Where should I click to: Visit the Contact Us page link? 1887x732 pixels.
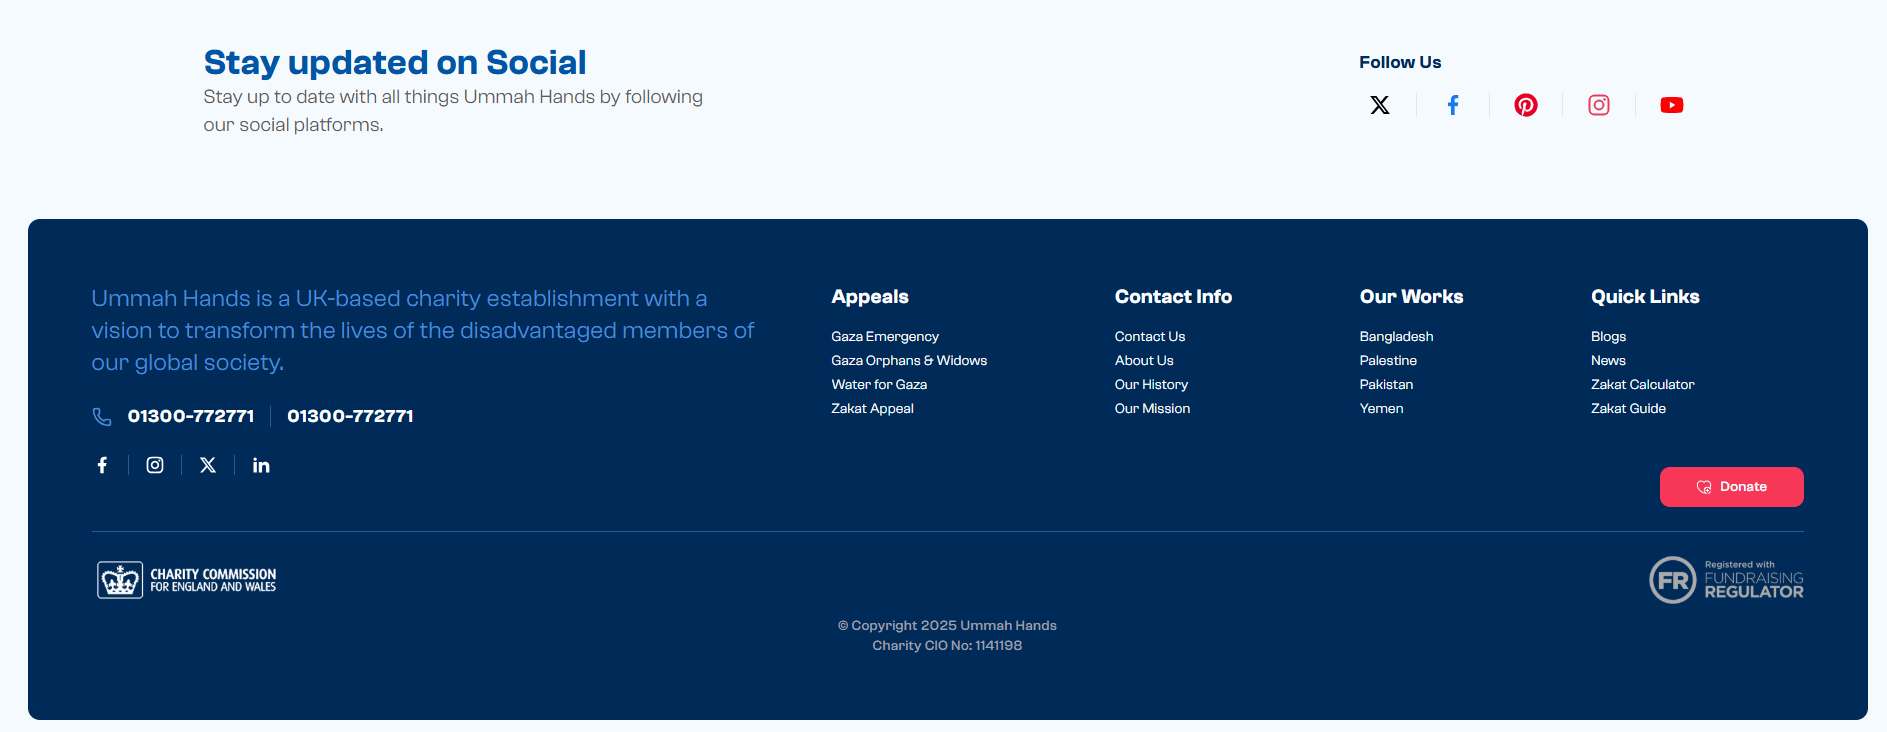tap(1149, 337)
